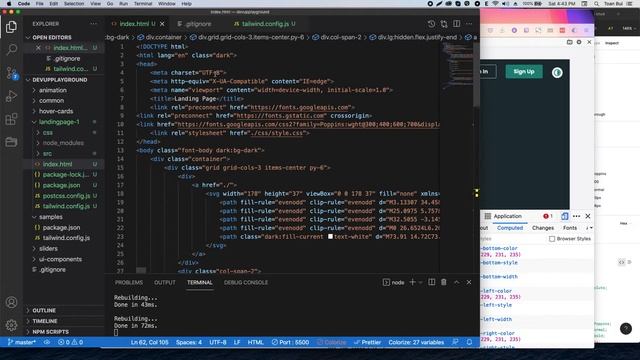Open Run and Debug view
The image size is (640, 360).
coord(11,96)
